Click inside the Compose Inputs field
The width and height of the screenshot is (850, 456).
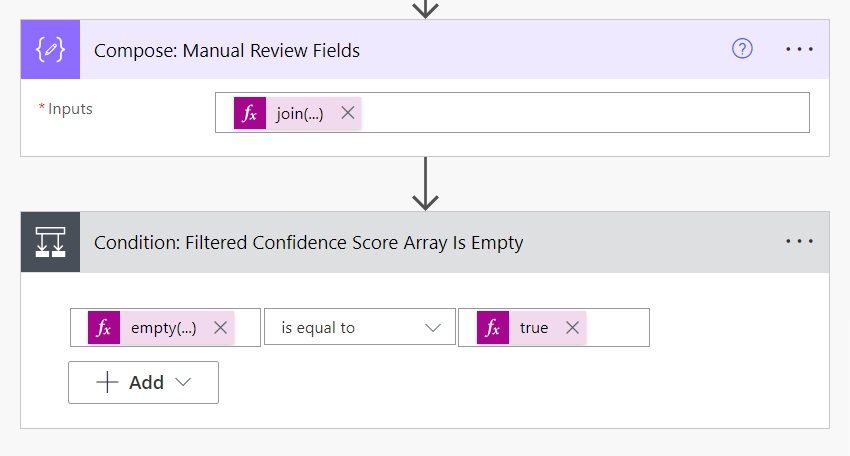585,112
